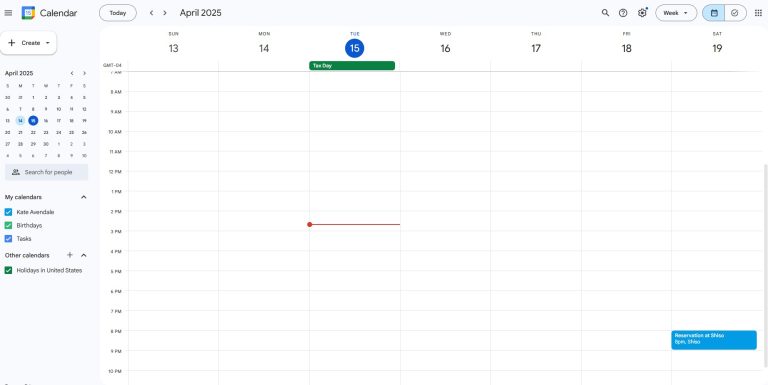
Task: Open the Tax Day all-day event
Action: click(352, 65)
